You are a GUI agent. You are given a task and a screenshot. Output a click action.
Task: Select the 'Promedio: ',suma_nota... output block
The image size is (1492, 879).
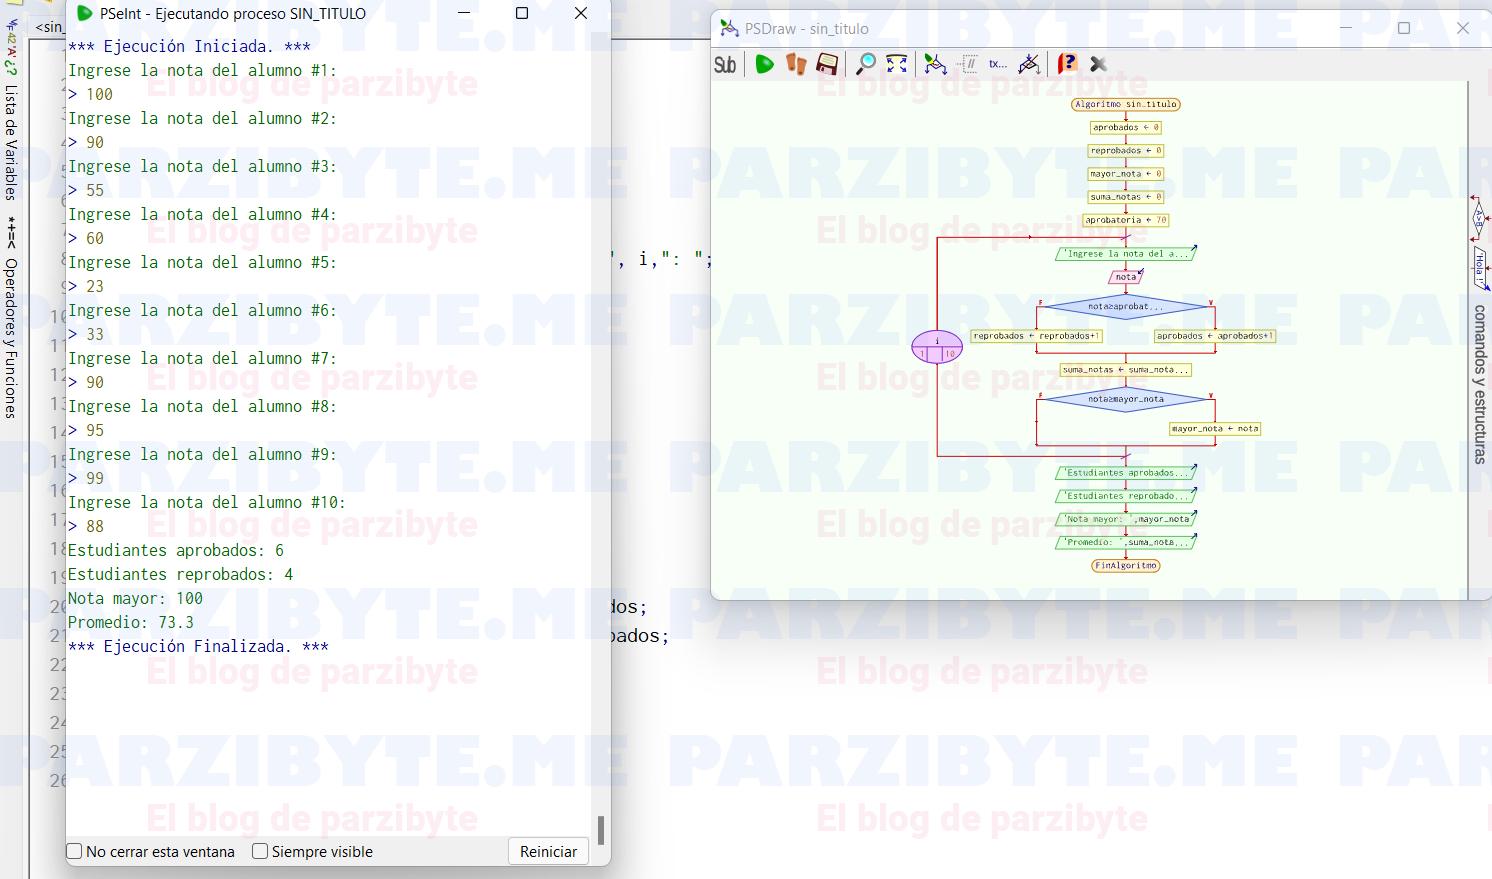(x=1126, y=542)
